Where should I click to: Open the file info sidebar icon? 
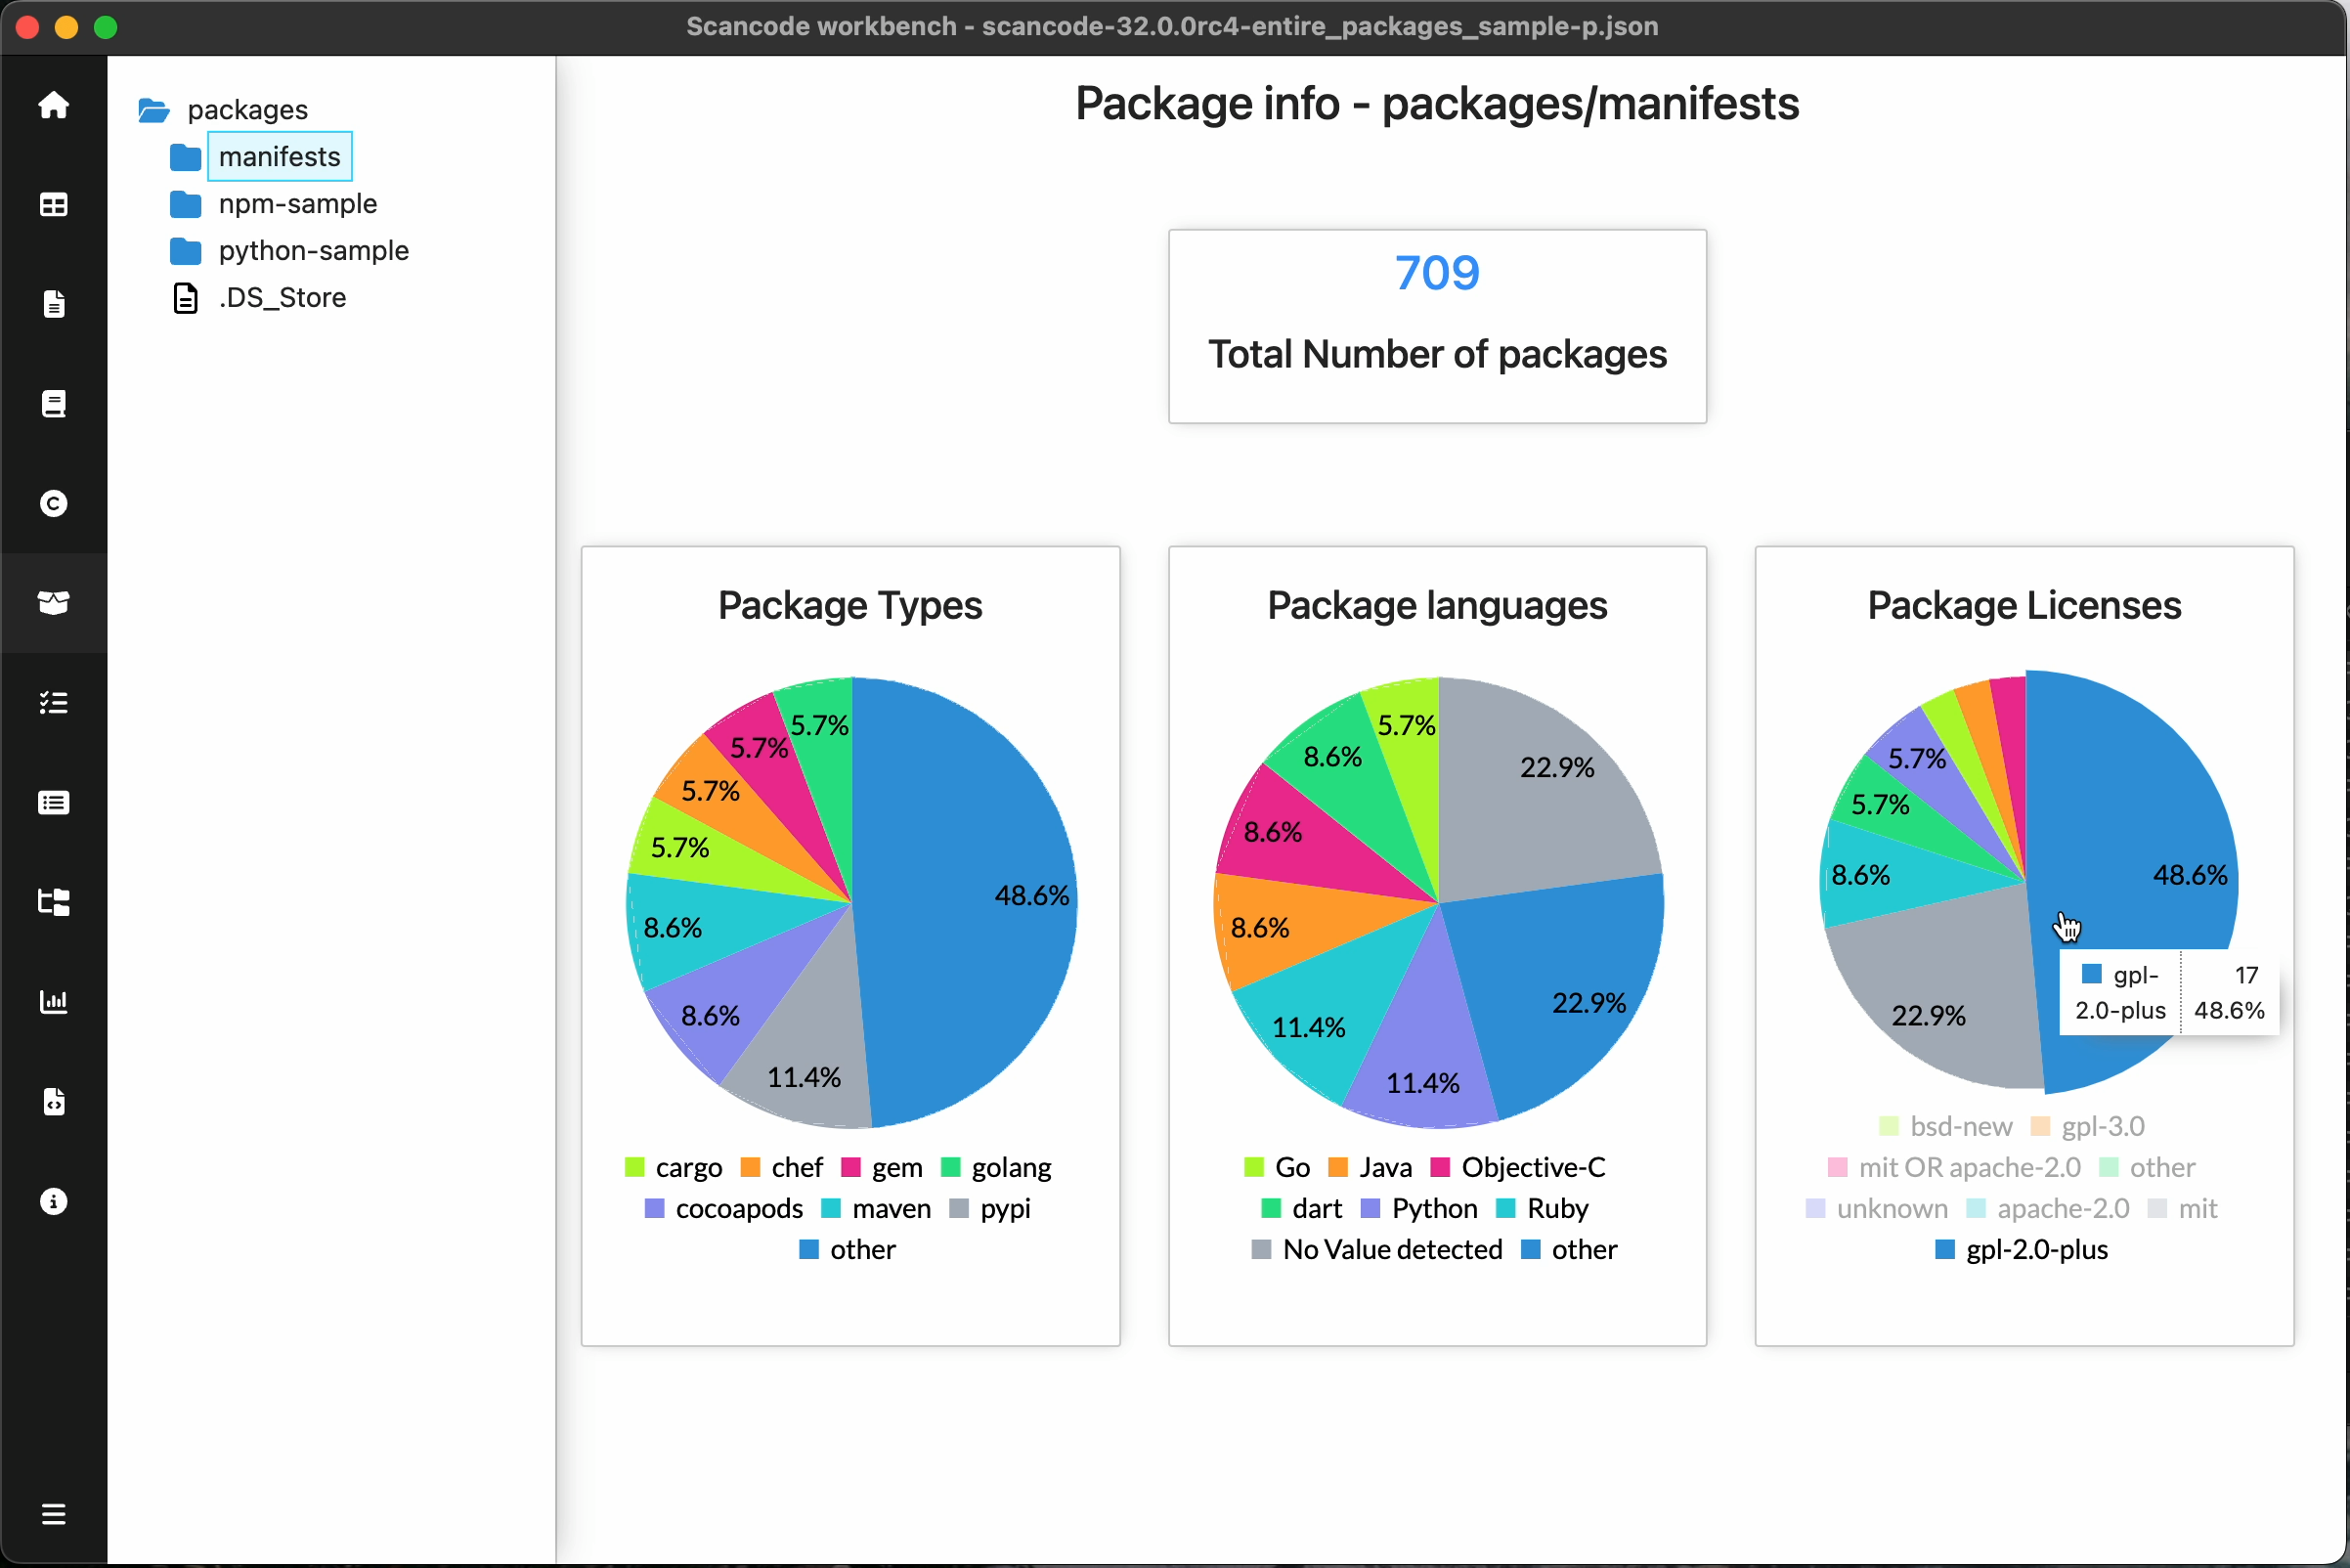pyautogui.click(x=54, y=304)
